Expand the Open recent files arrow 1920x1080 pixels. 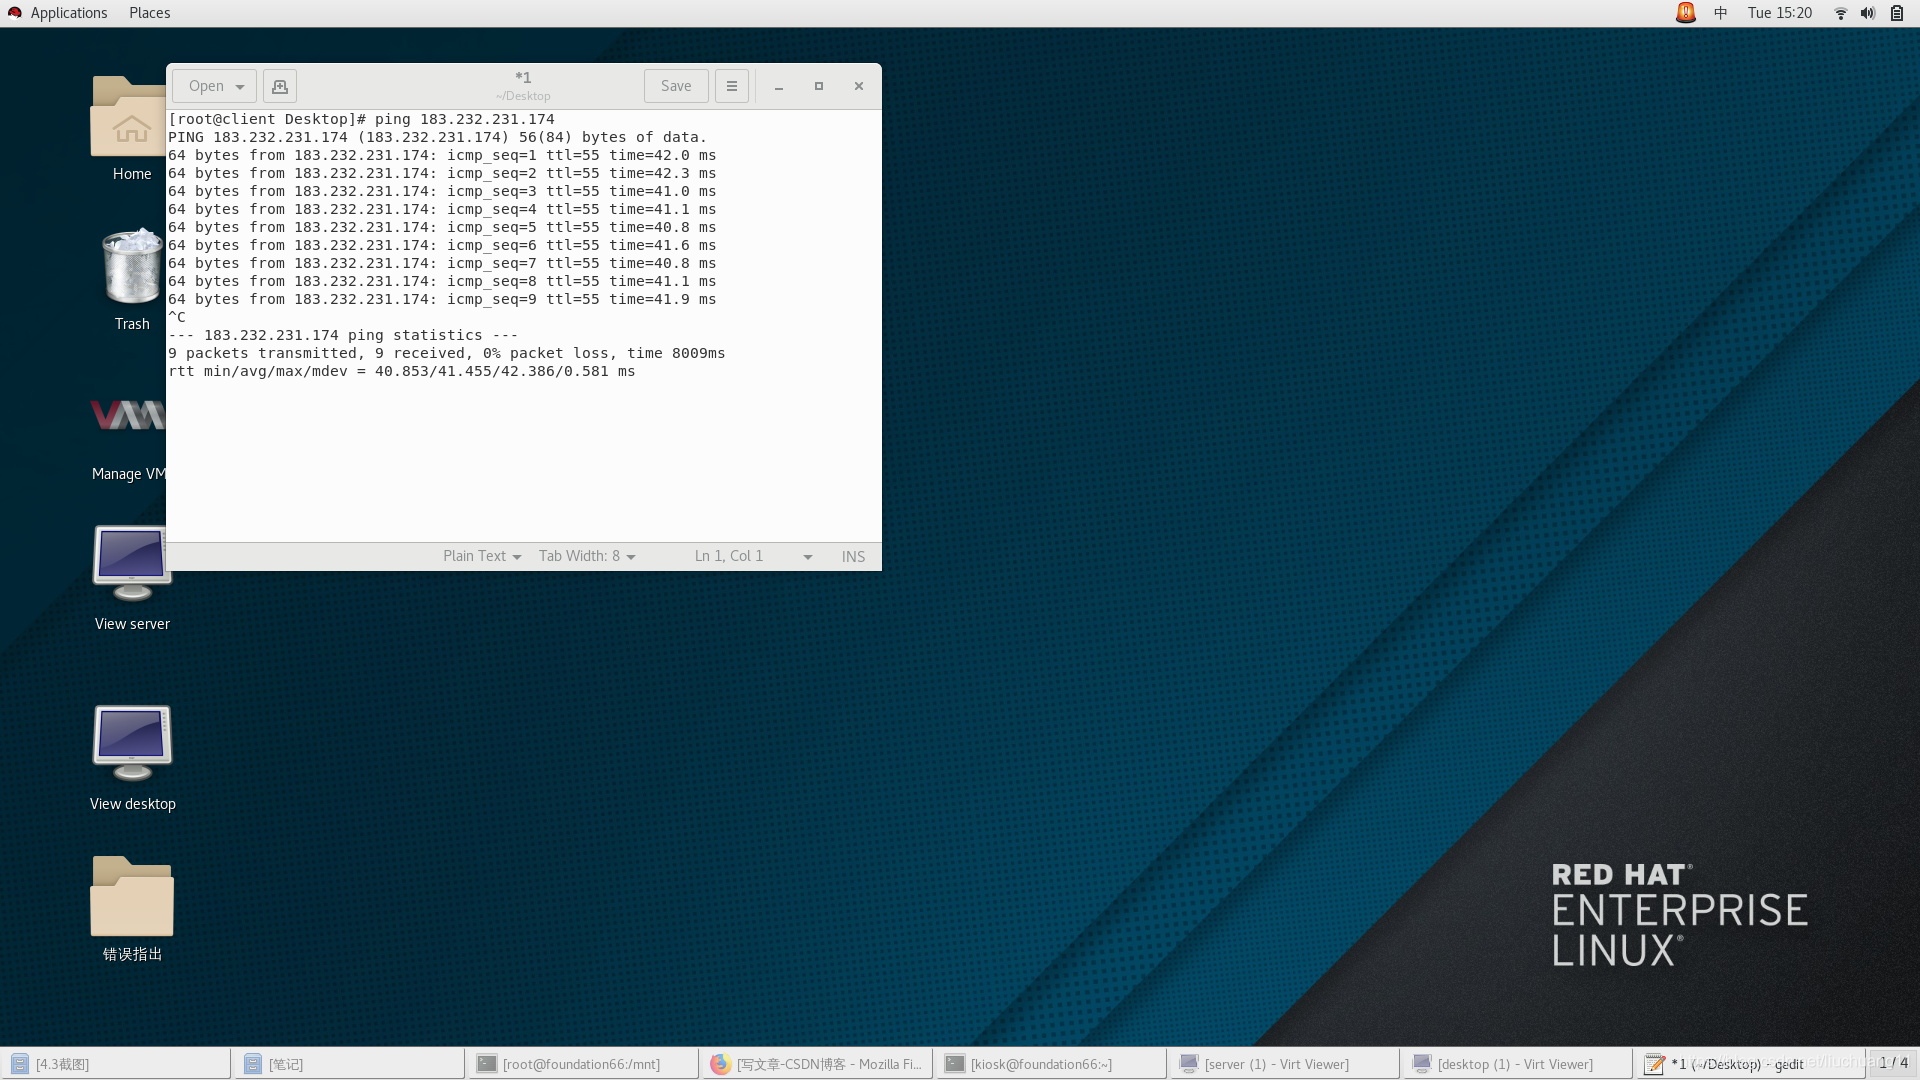coord(241,87)
